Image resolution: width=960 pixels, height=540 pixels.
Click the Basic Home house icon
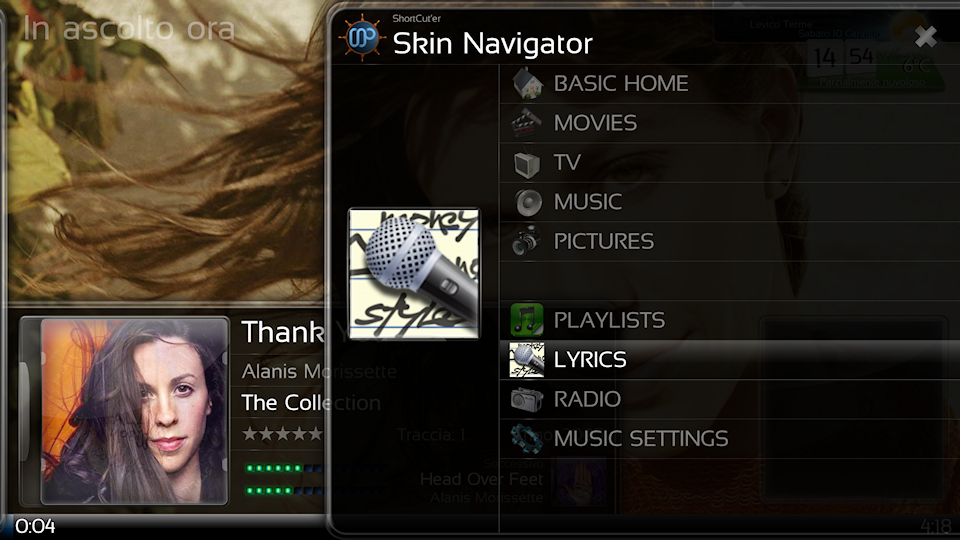[x=527, y=83]
